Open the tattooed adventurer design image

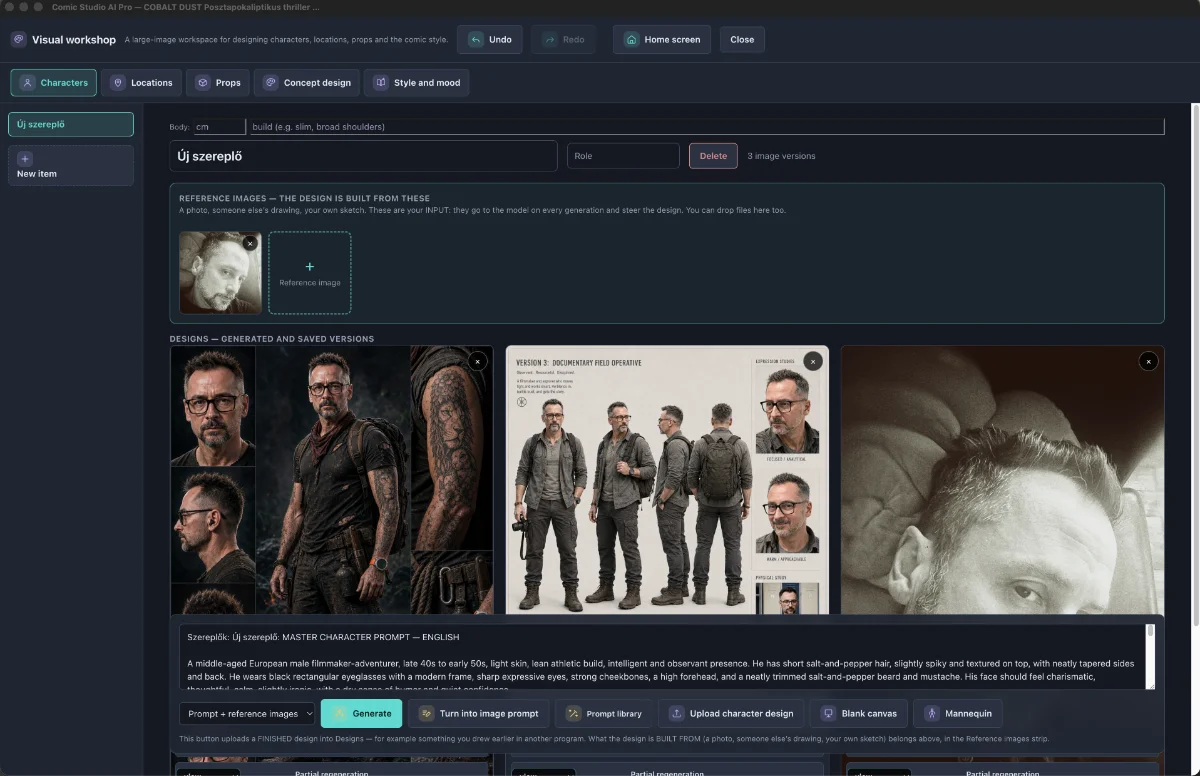click(x=332, y=480)
